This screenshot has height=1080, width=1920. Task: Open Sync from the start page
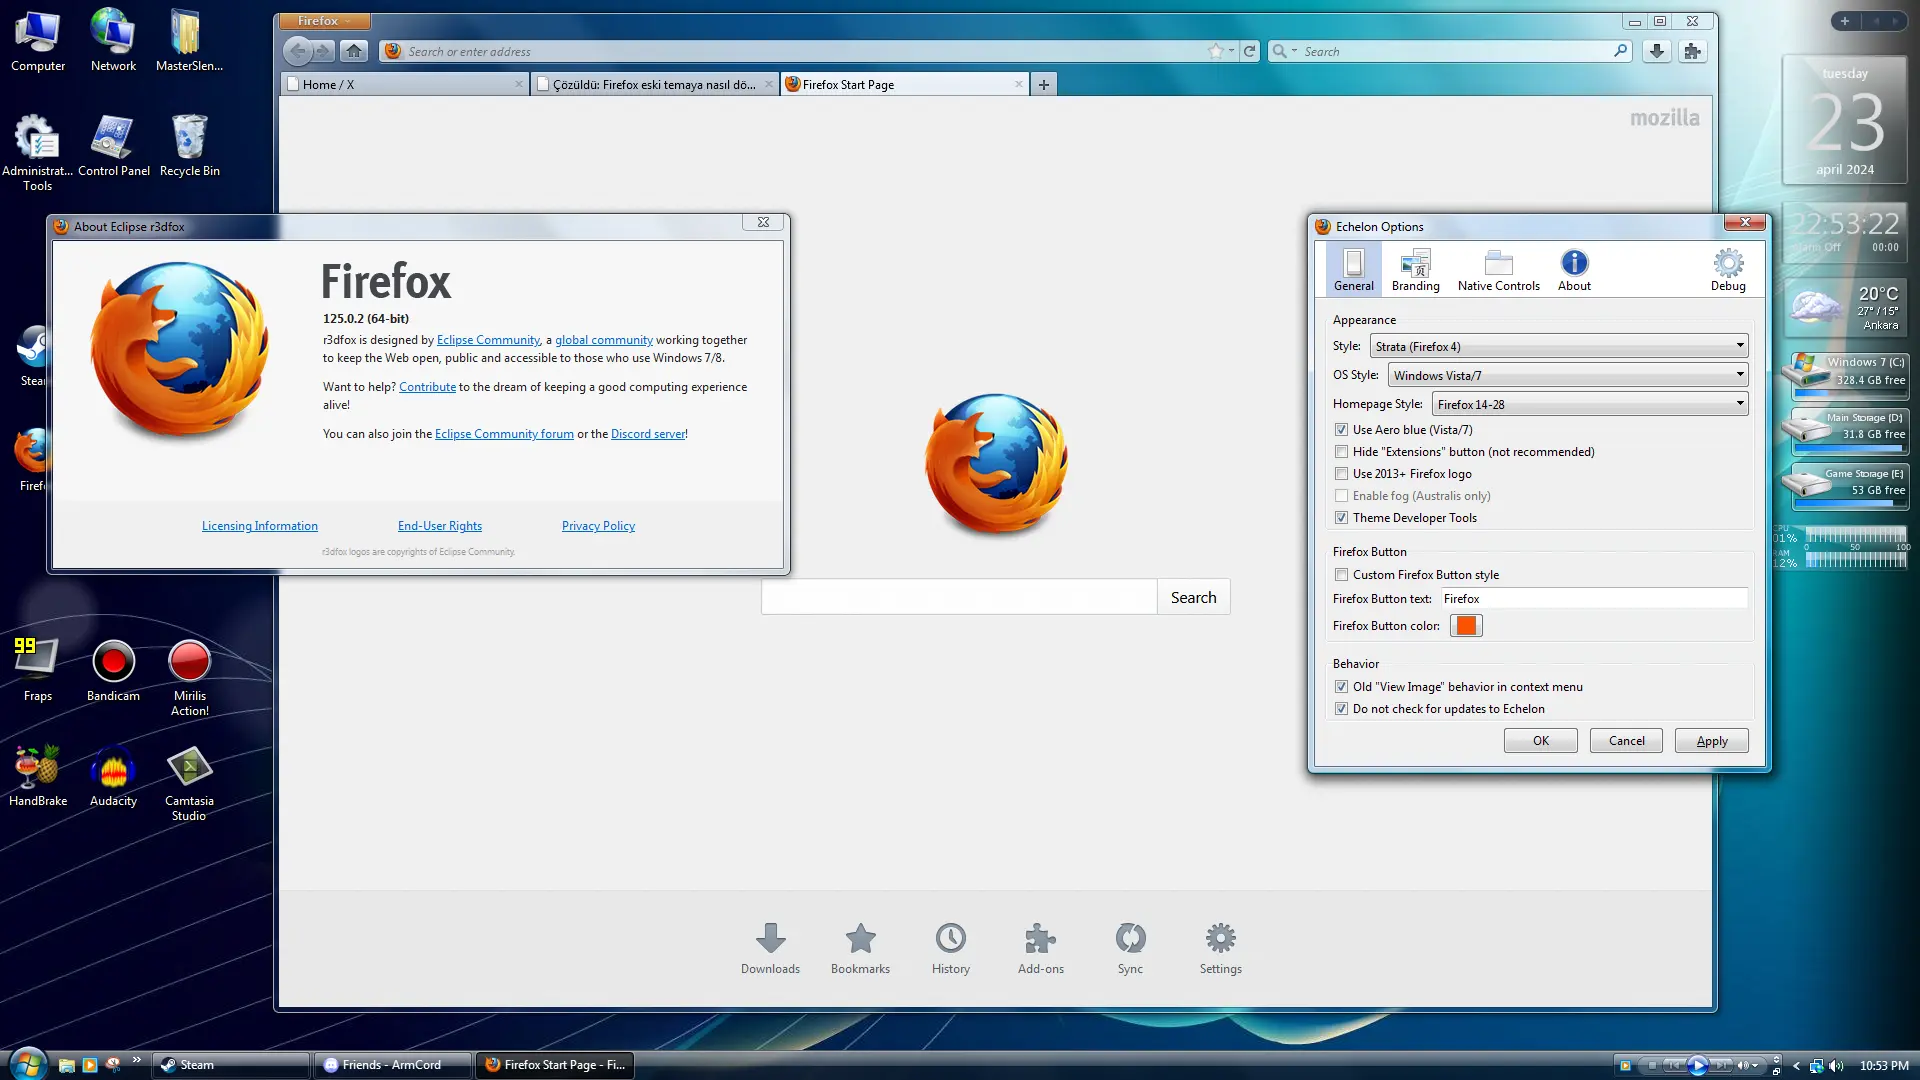point(1131,948)
